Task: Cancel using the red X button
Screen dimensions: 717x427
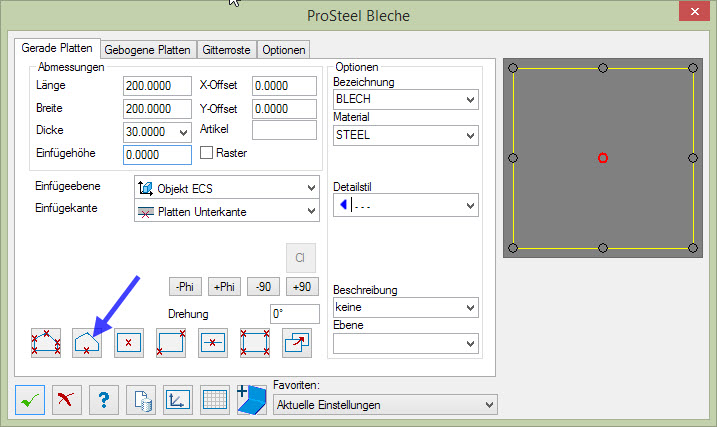Action: click(x=67, y=400)
